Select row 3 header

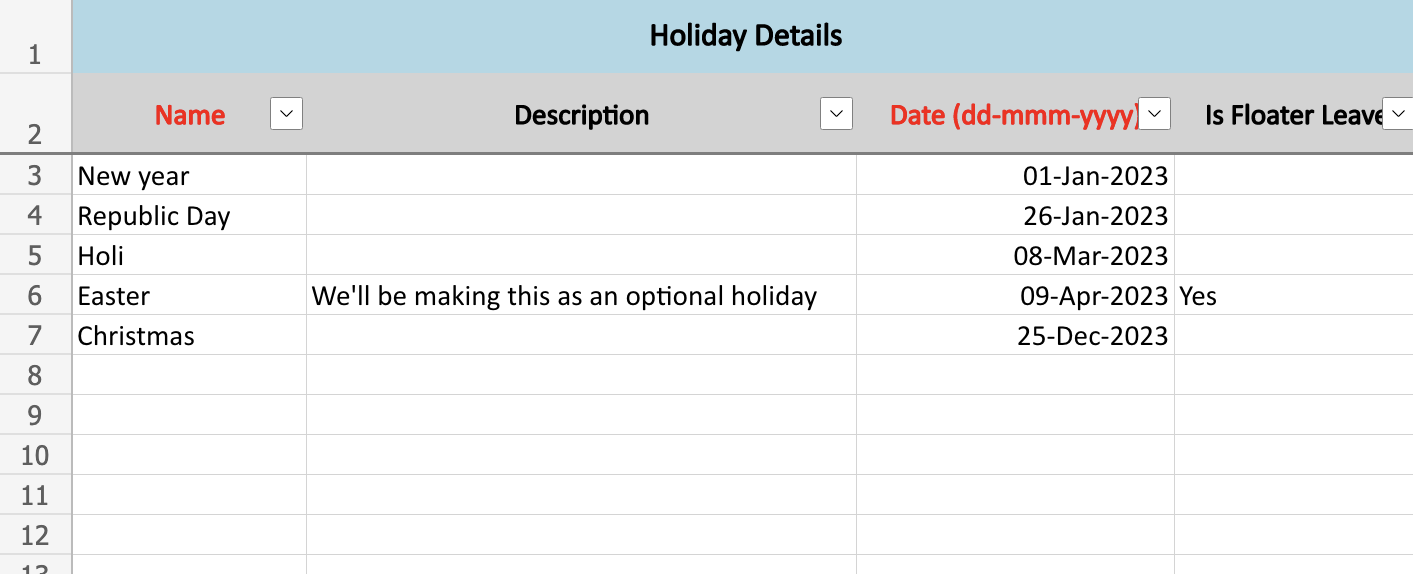tap(35, 176)
